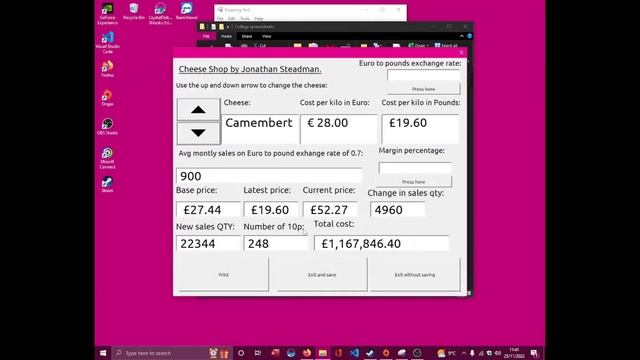This screenshot has height=360, width=640.
Task: Click the down arrow to change cheese
Action: pyautogui.click(x=198, y=133)
